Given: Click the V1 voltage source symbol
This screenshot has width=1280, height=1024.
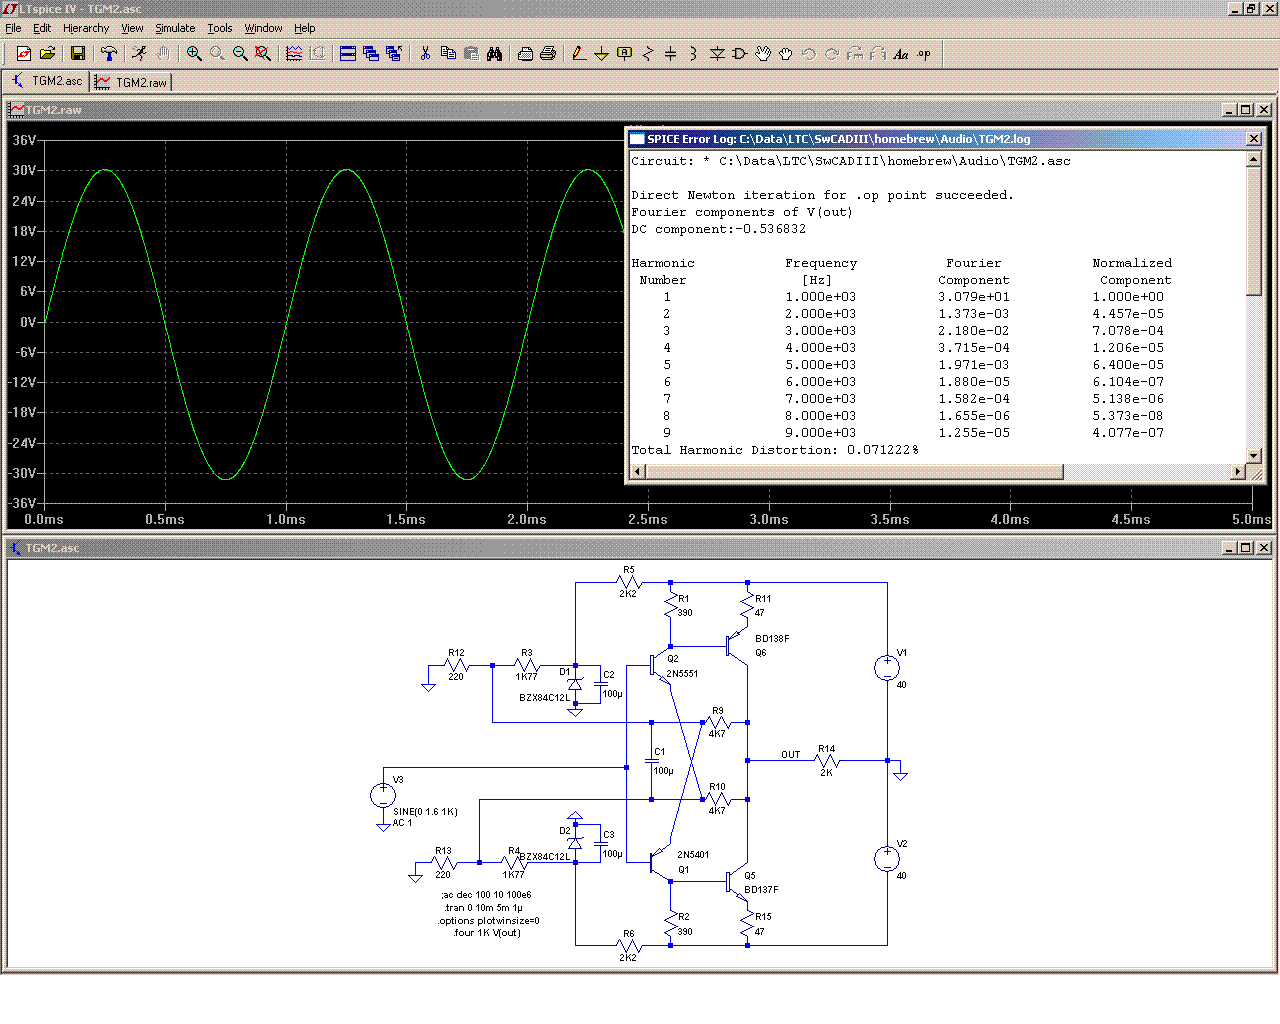Looking at the screenshot, I should pyautogui.click(x=887, y=668).
